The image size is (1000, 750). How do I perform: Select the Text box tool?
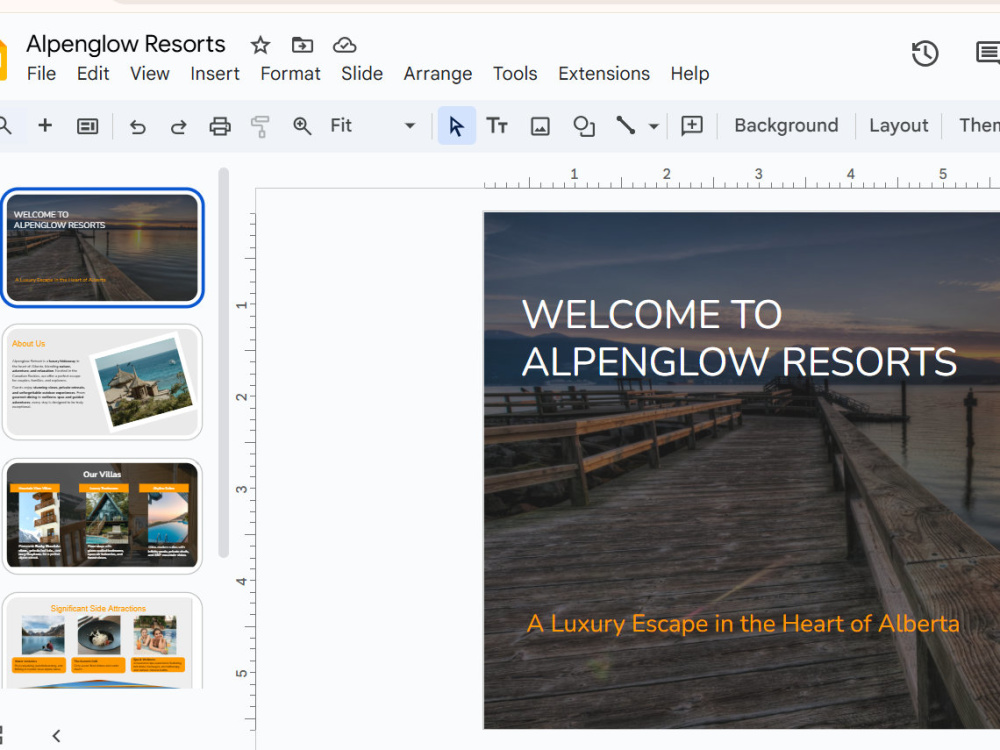click(497, 126)
